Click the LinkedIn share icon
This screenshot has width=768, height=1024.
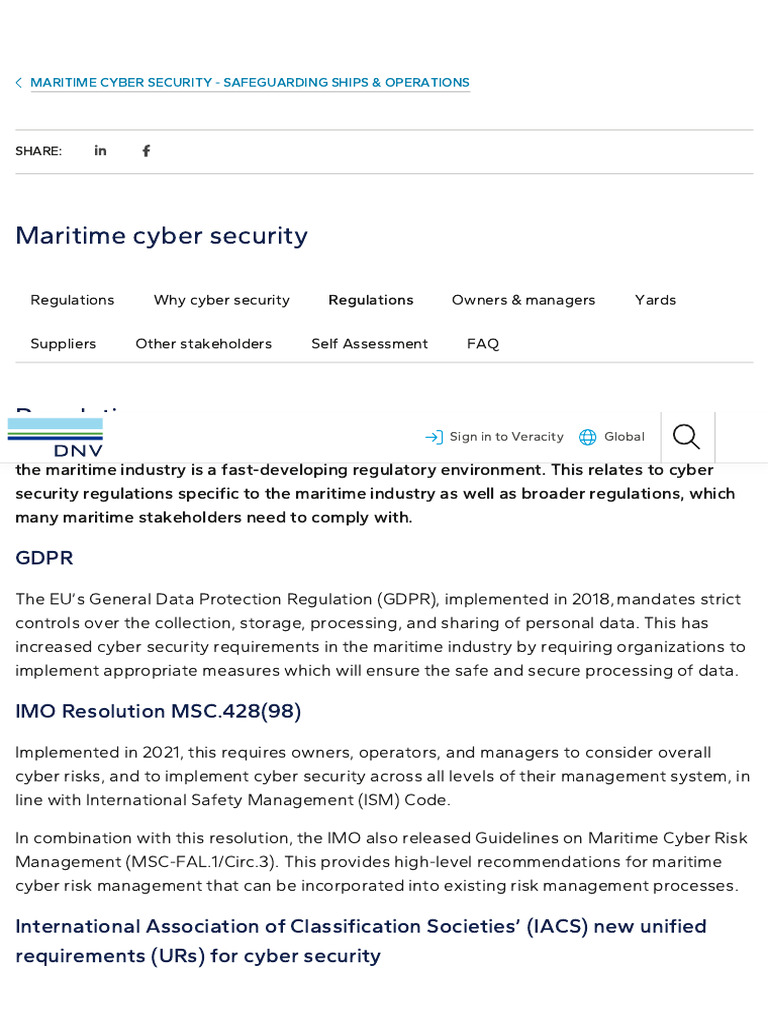(x=100, y=151)
